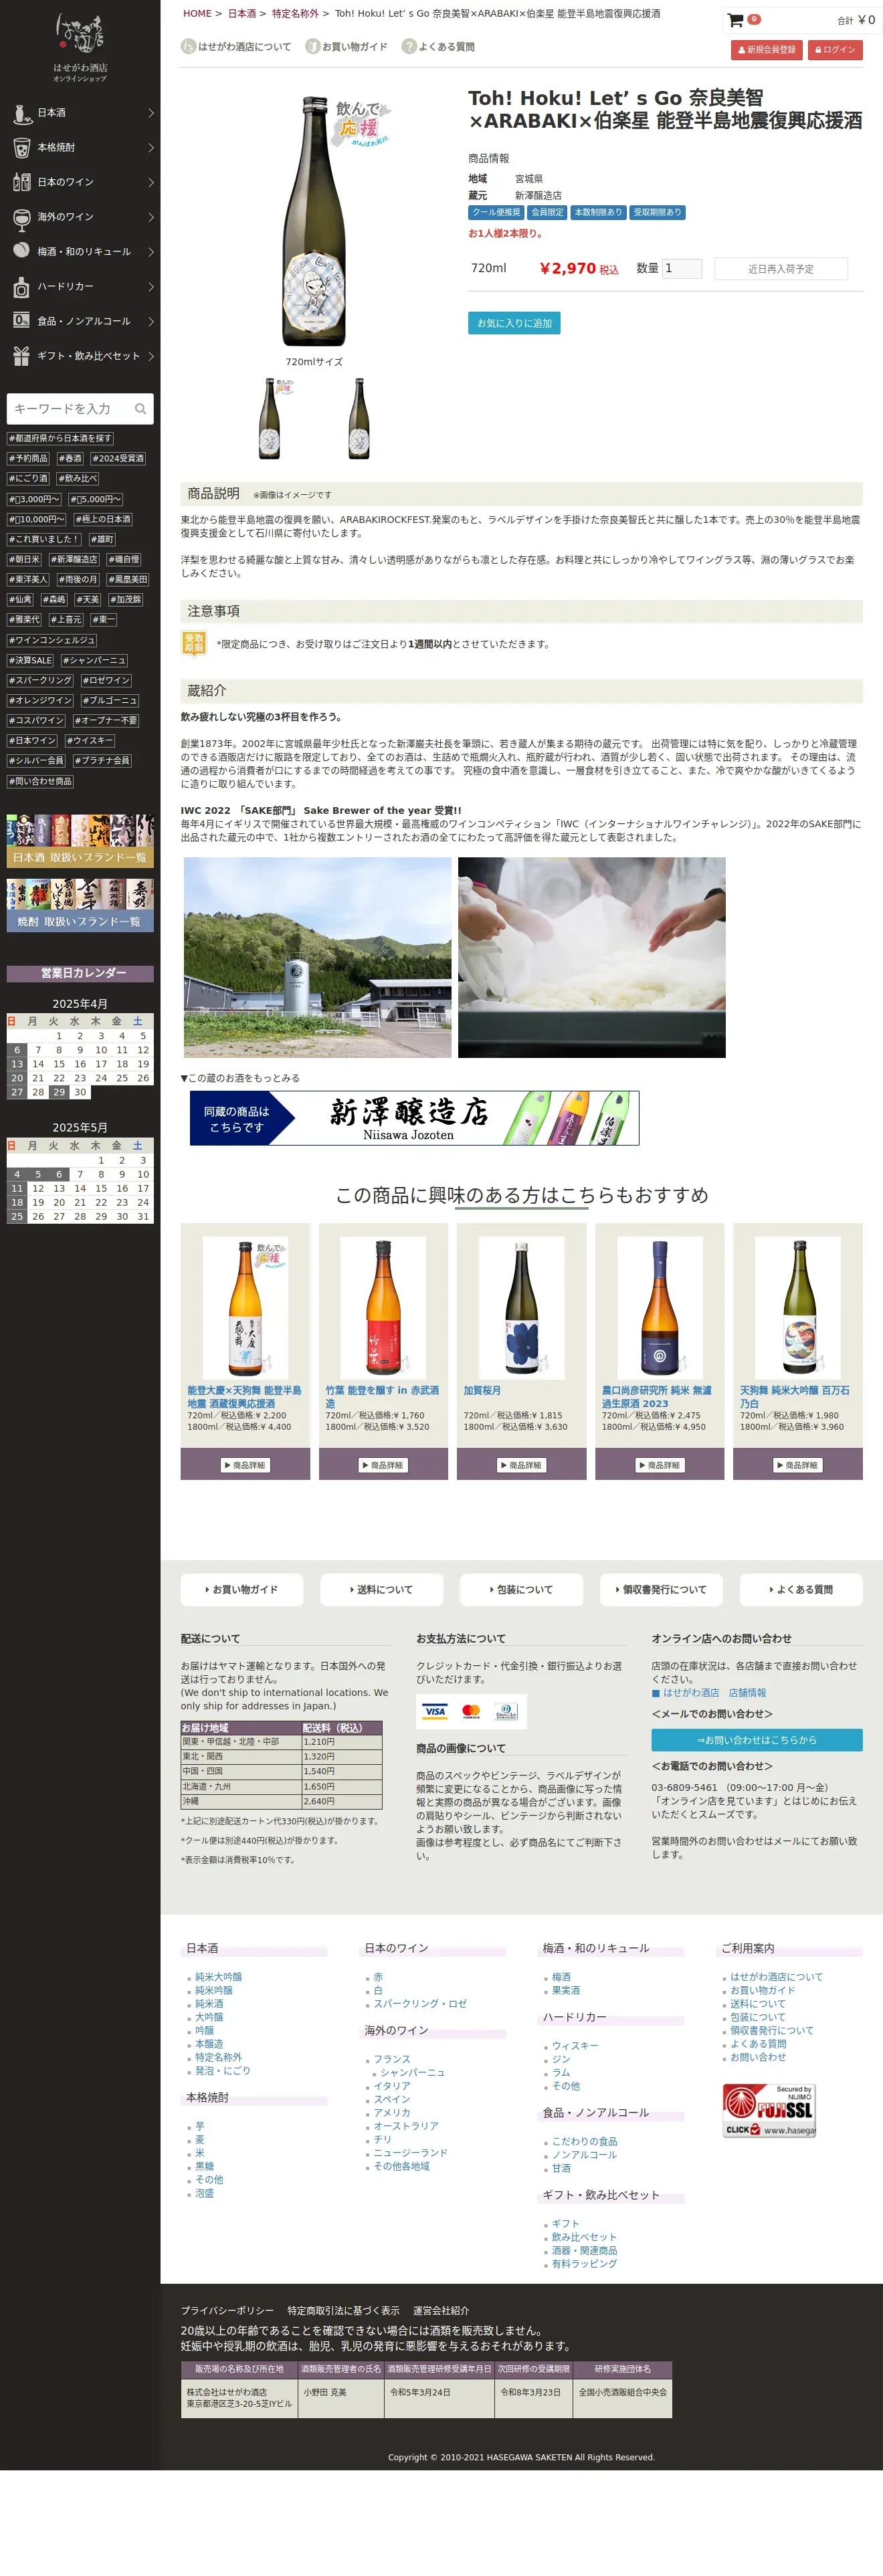Open 焼酎 取扱いブランド一覧 banner
The height and width of the screenshot is (2576, 883).
pyautogui.click(x=80, y=906)
